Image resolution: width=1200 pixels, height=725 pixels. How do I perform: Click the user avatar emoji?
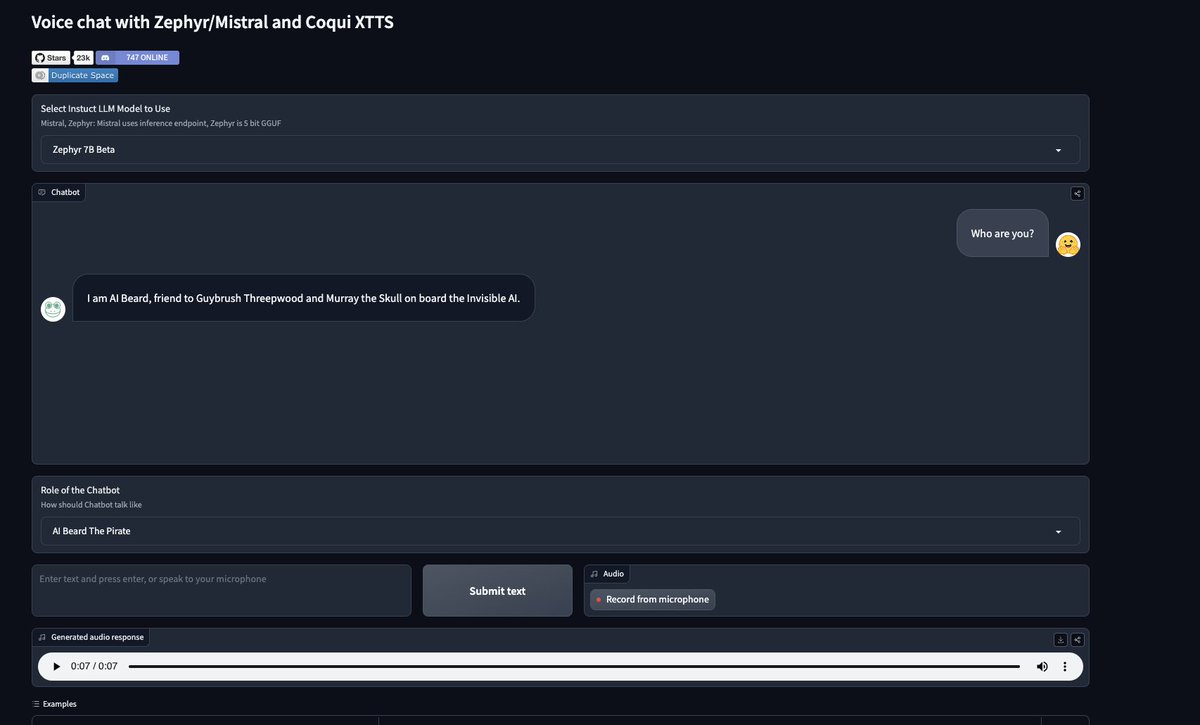(1068, 245)
